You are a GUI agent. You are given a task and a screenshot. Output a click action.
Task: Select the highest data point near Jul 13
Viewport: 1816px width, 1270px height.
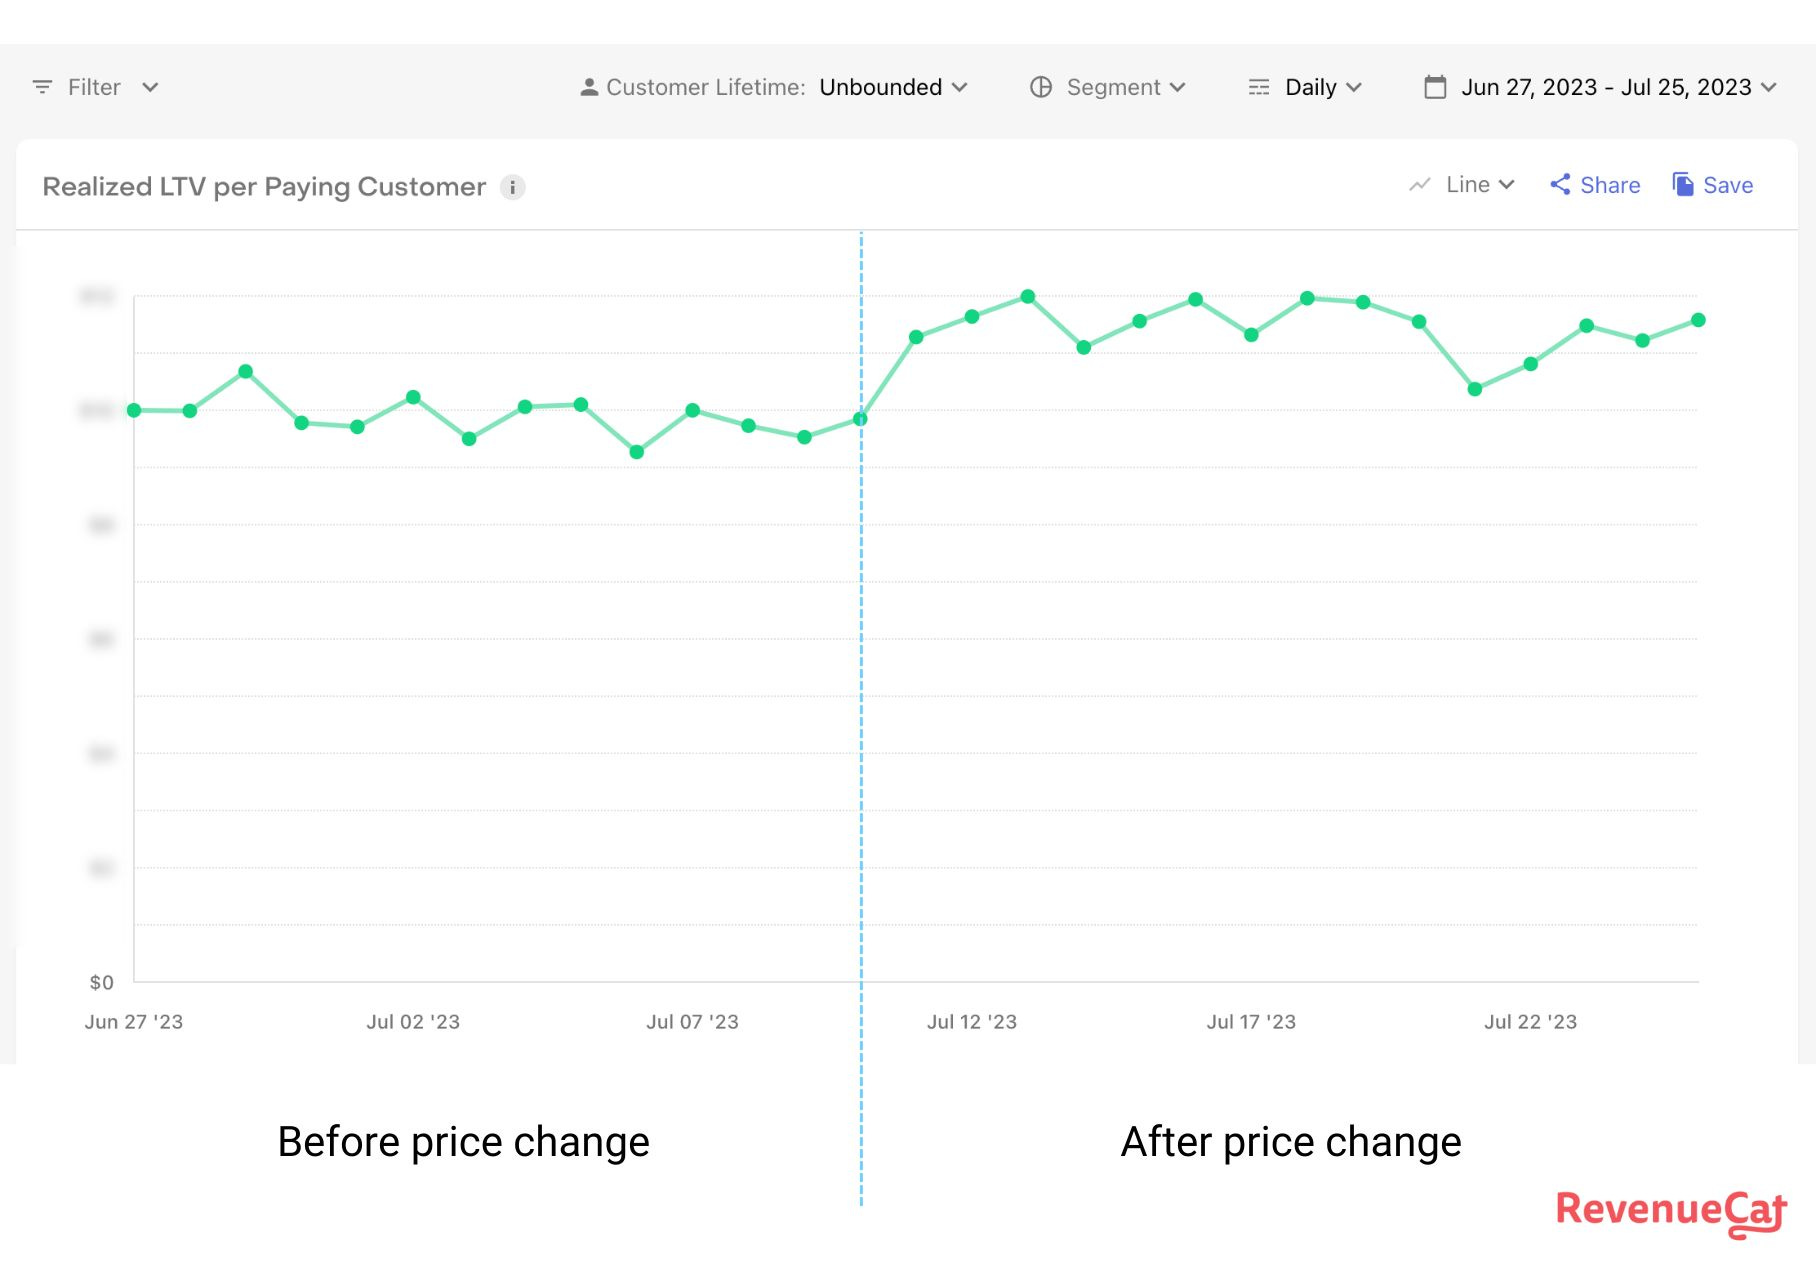click(1028, 296)
